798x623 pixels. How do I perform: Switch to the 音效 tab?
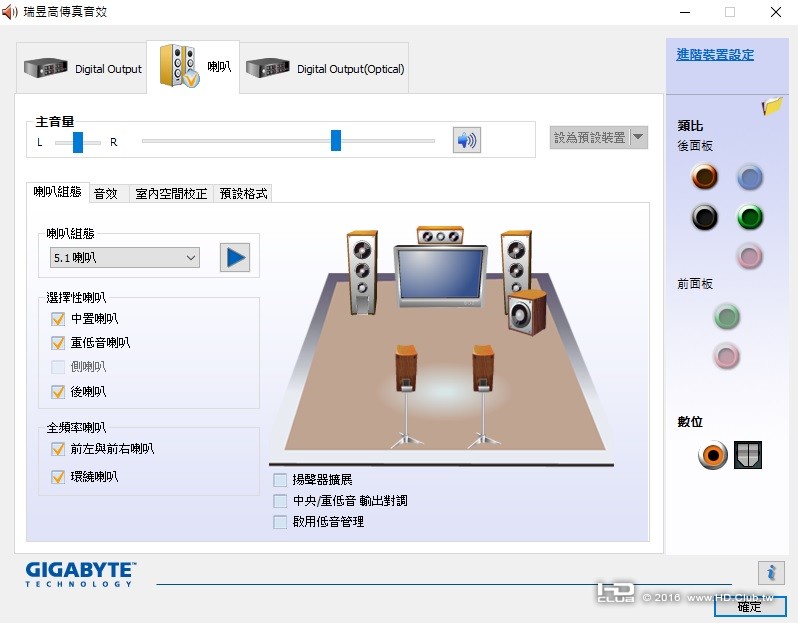click(x=106, y=193)
